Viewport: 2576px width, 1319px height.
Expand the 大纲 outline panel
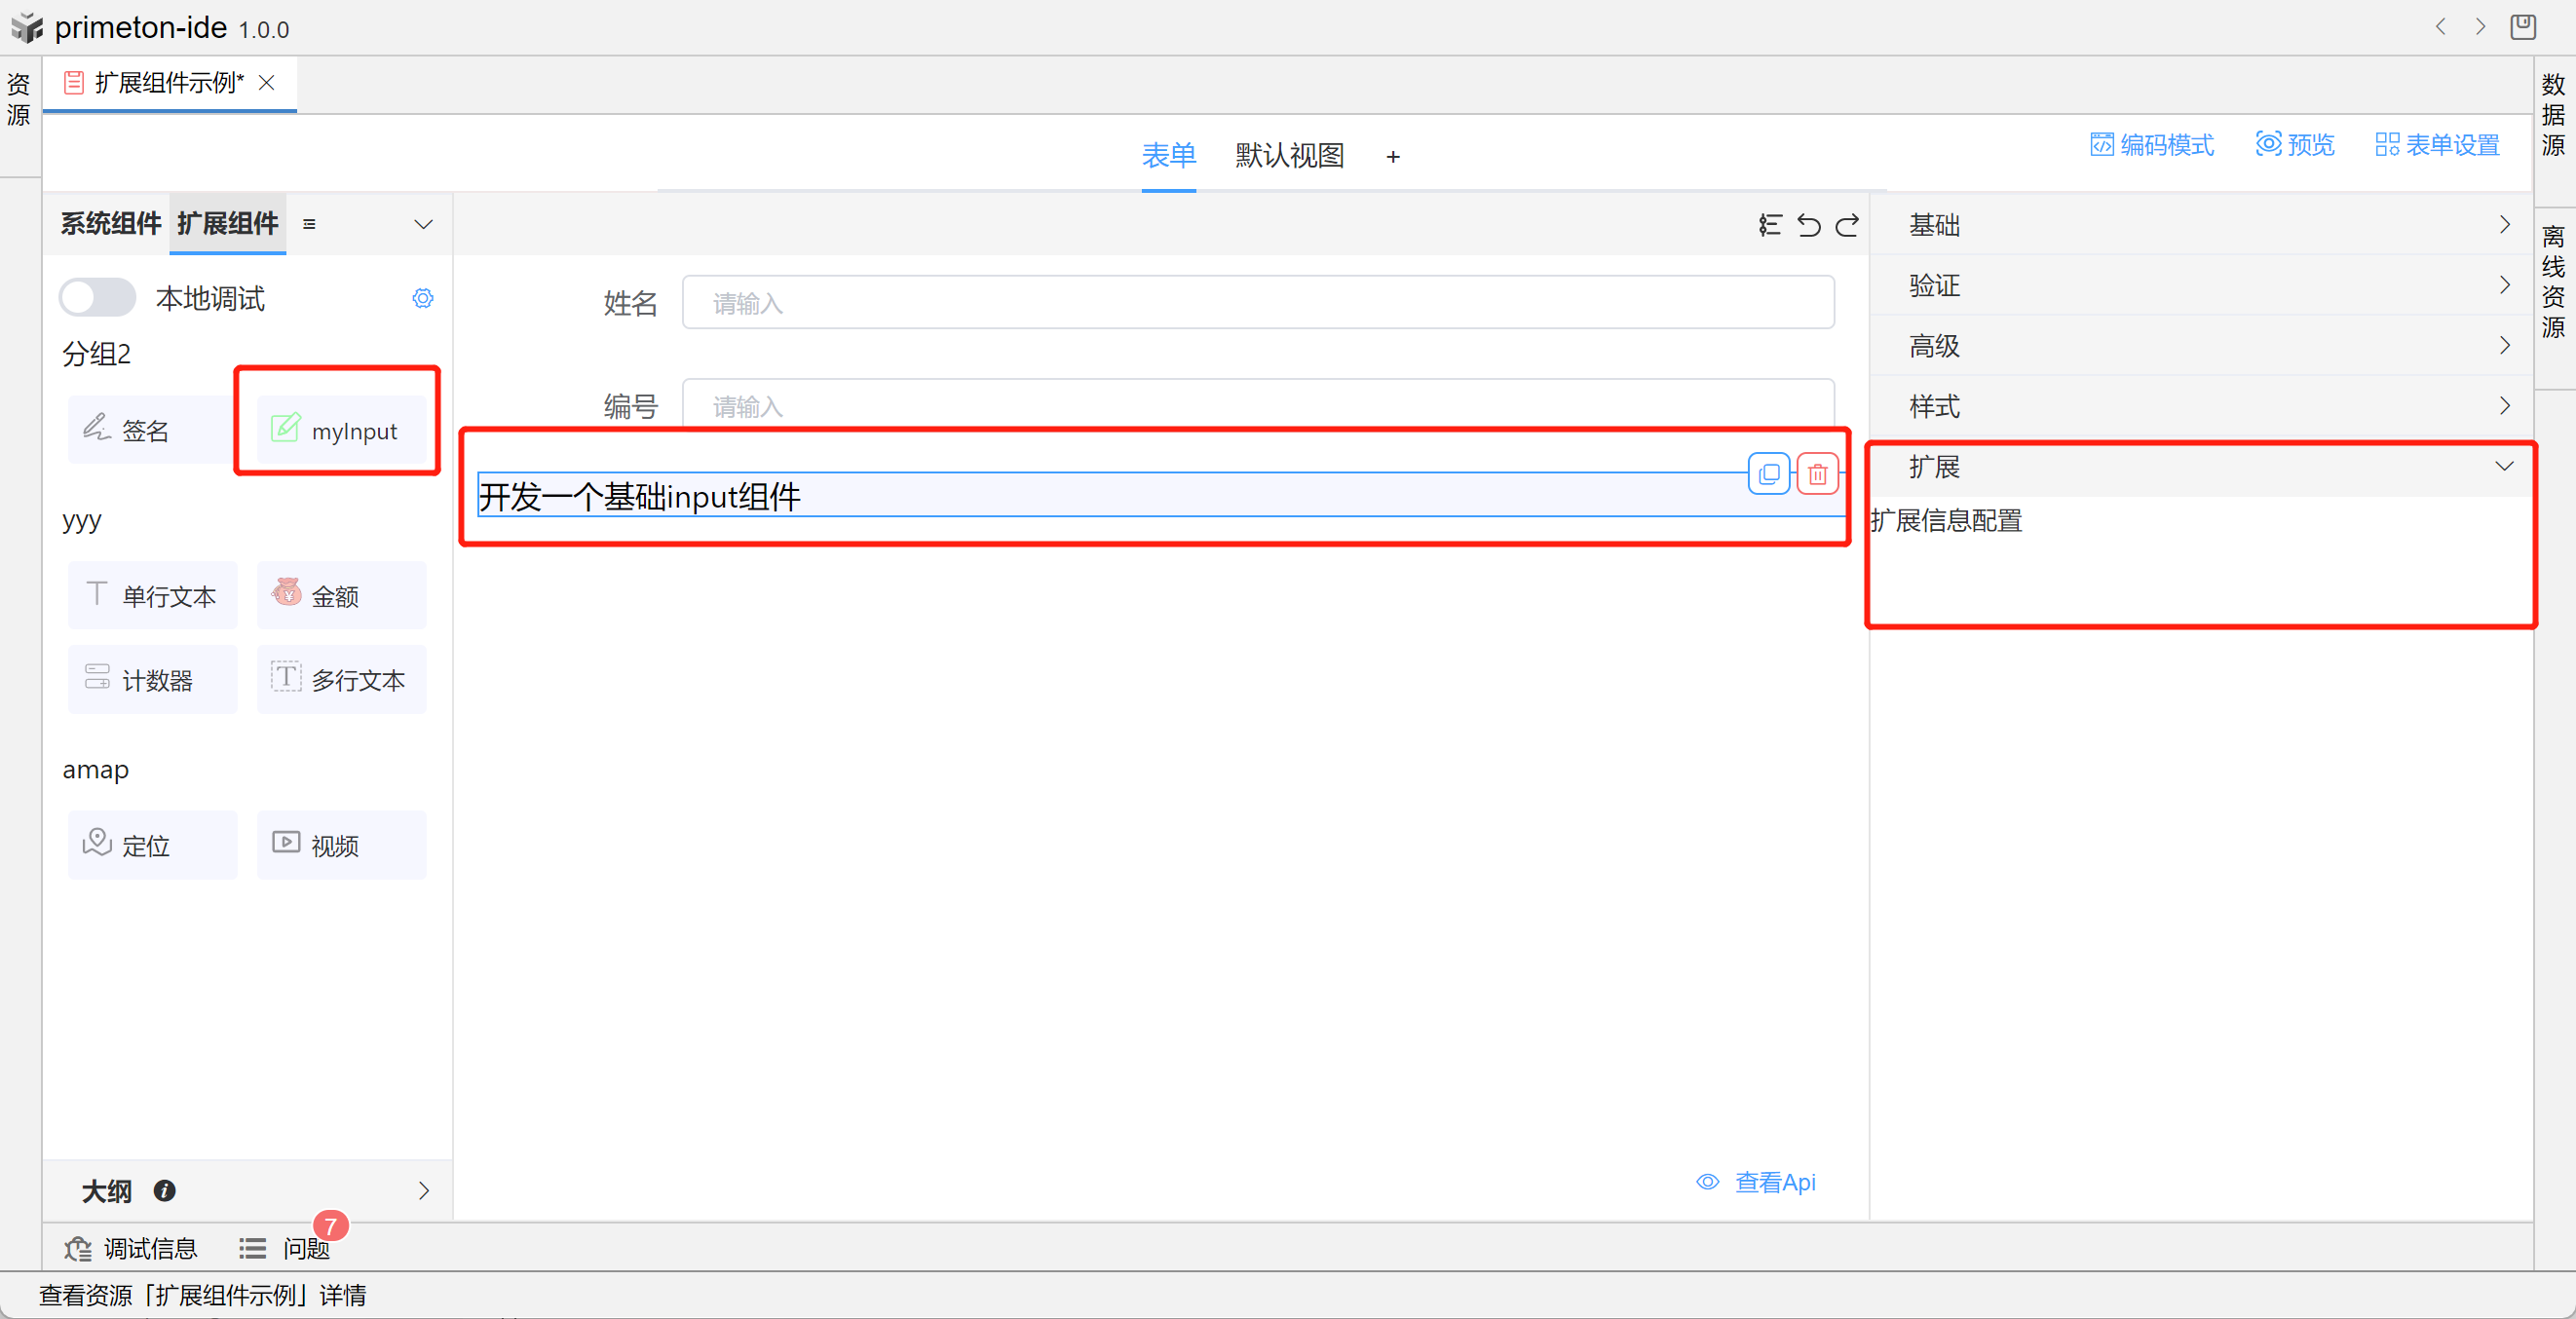423,1190
